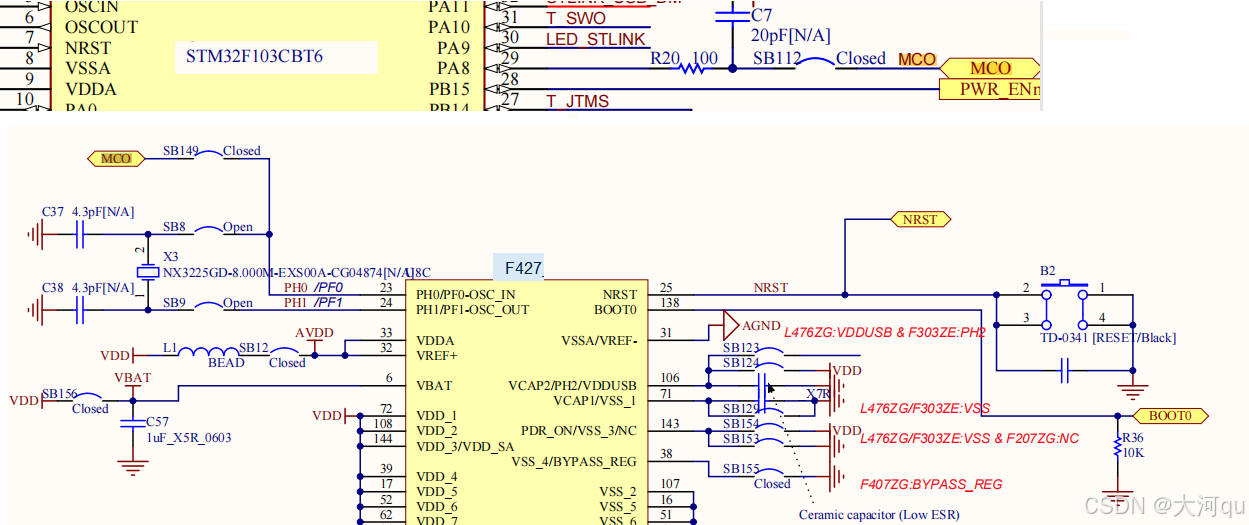
Task: Select the R20 100 ohm resistor symbol
Action: tap(692, 68)
